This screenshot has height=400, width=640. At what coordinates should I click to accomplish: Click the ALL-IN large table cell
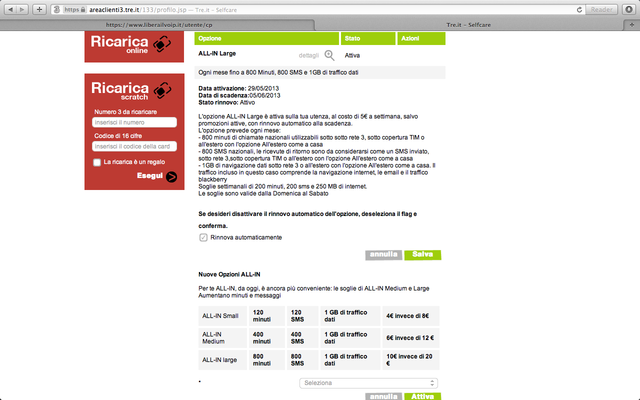click(222, 360)
